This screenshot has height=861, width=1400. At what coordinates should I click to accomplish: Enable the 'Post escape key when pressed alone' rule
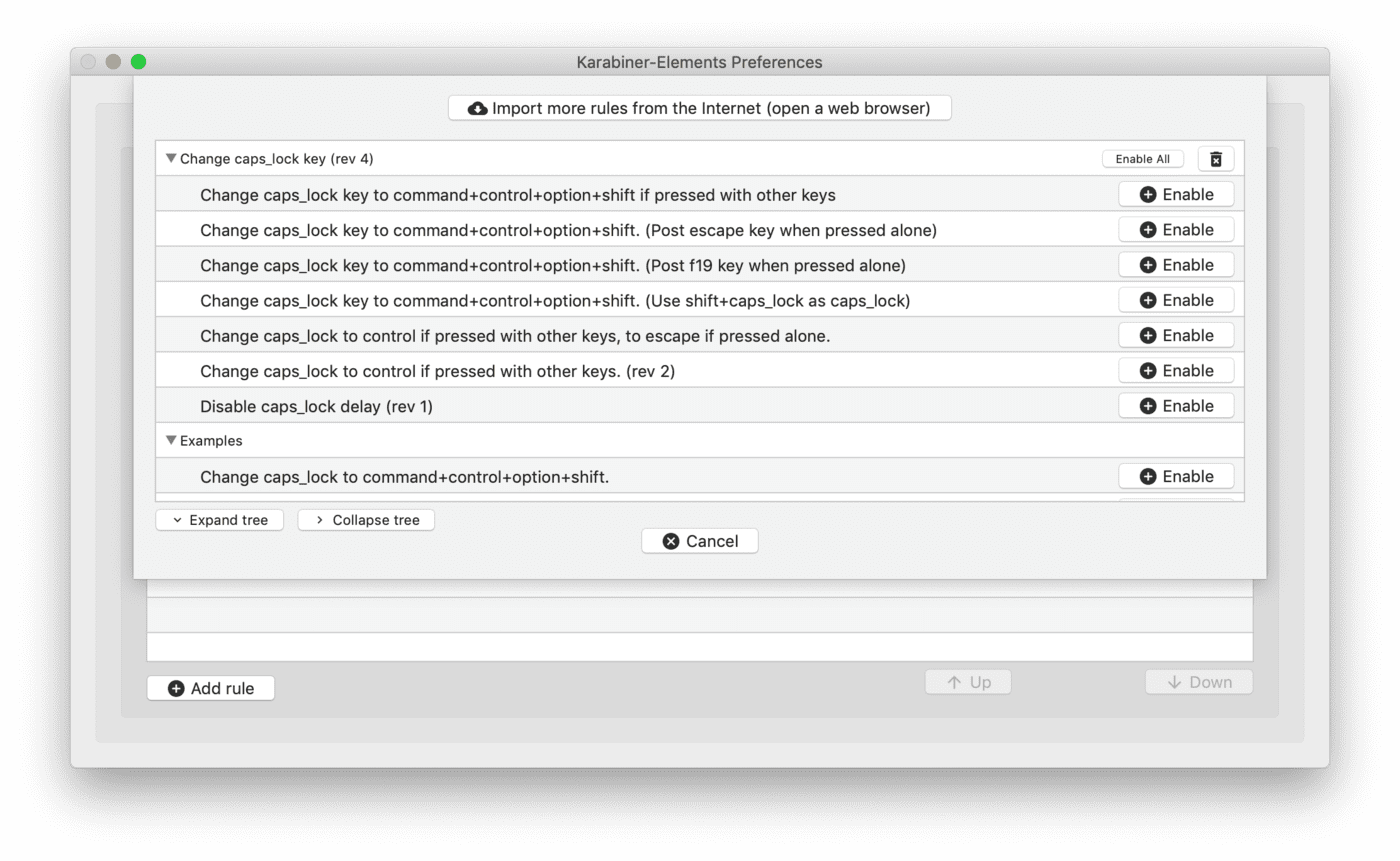[1176, 230]
